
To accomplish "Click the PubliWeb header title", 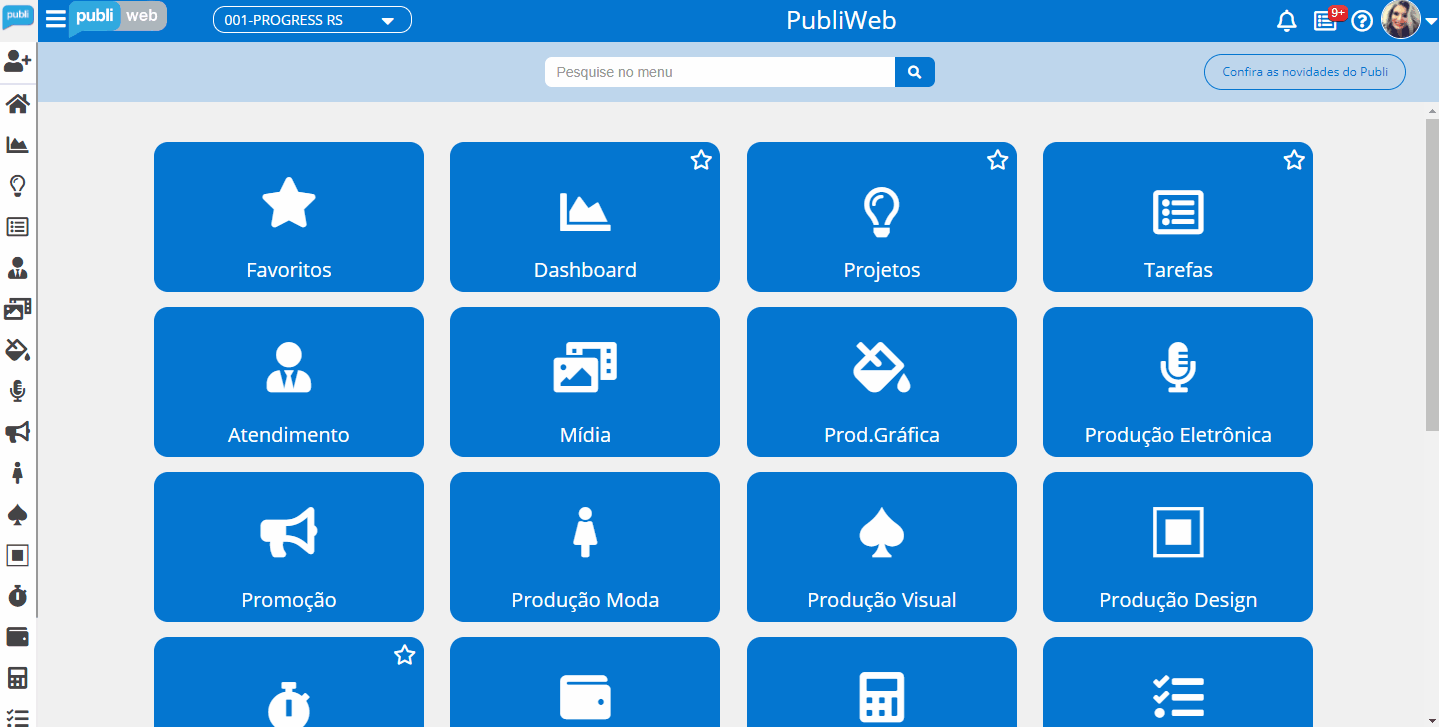I will (841, 20).
